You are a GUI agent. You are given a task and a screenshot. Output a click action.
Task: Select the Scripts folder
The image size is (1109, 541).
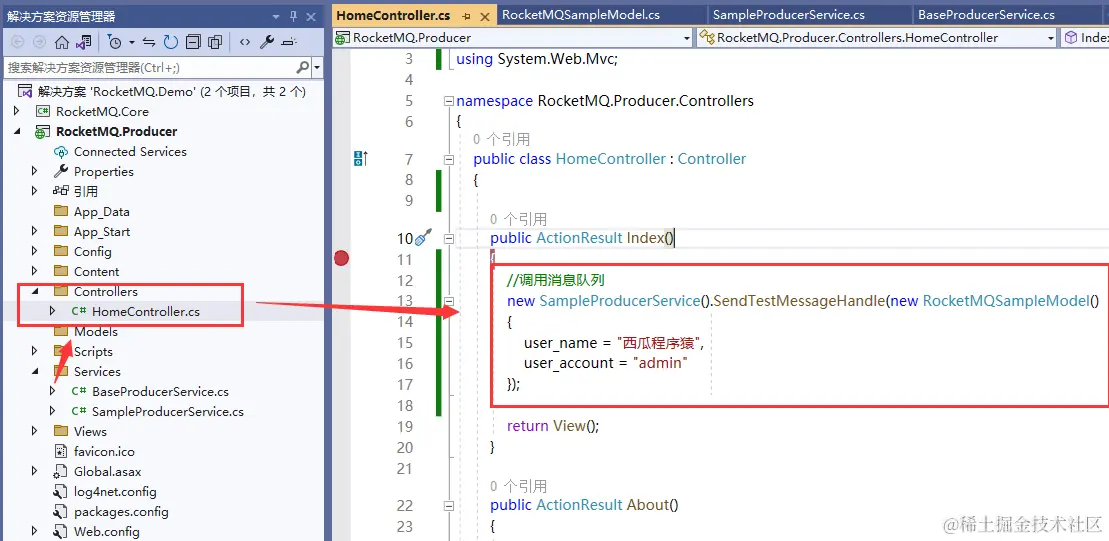93,351
